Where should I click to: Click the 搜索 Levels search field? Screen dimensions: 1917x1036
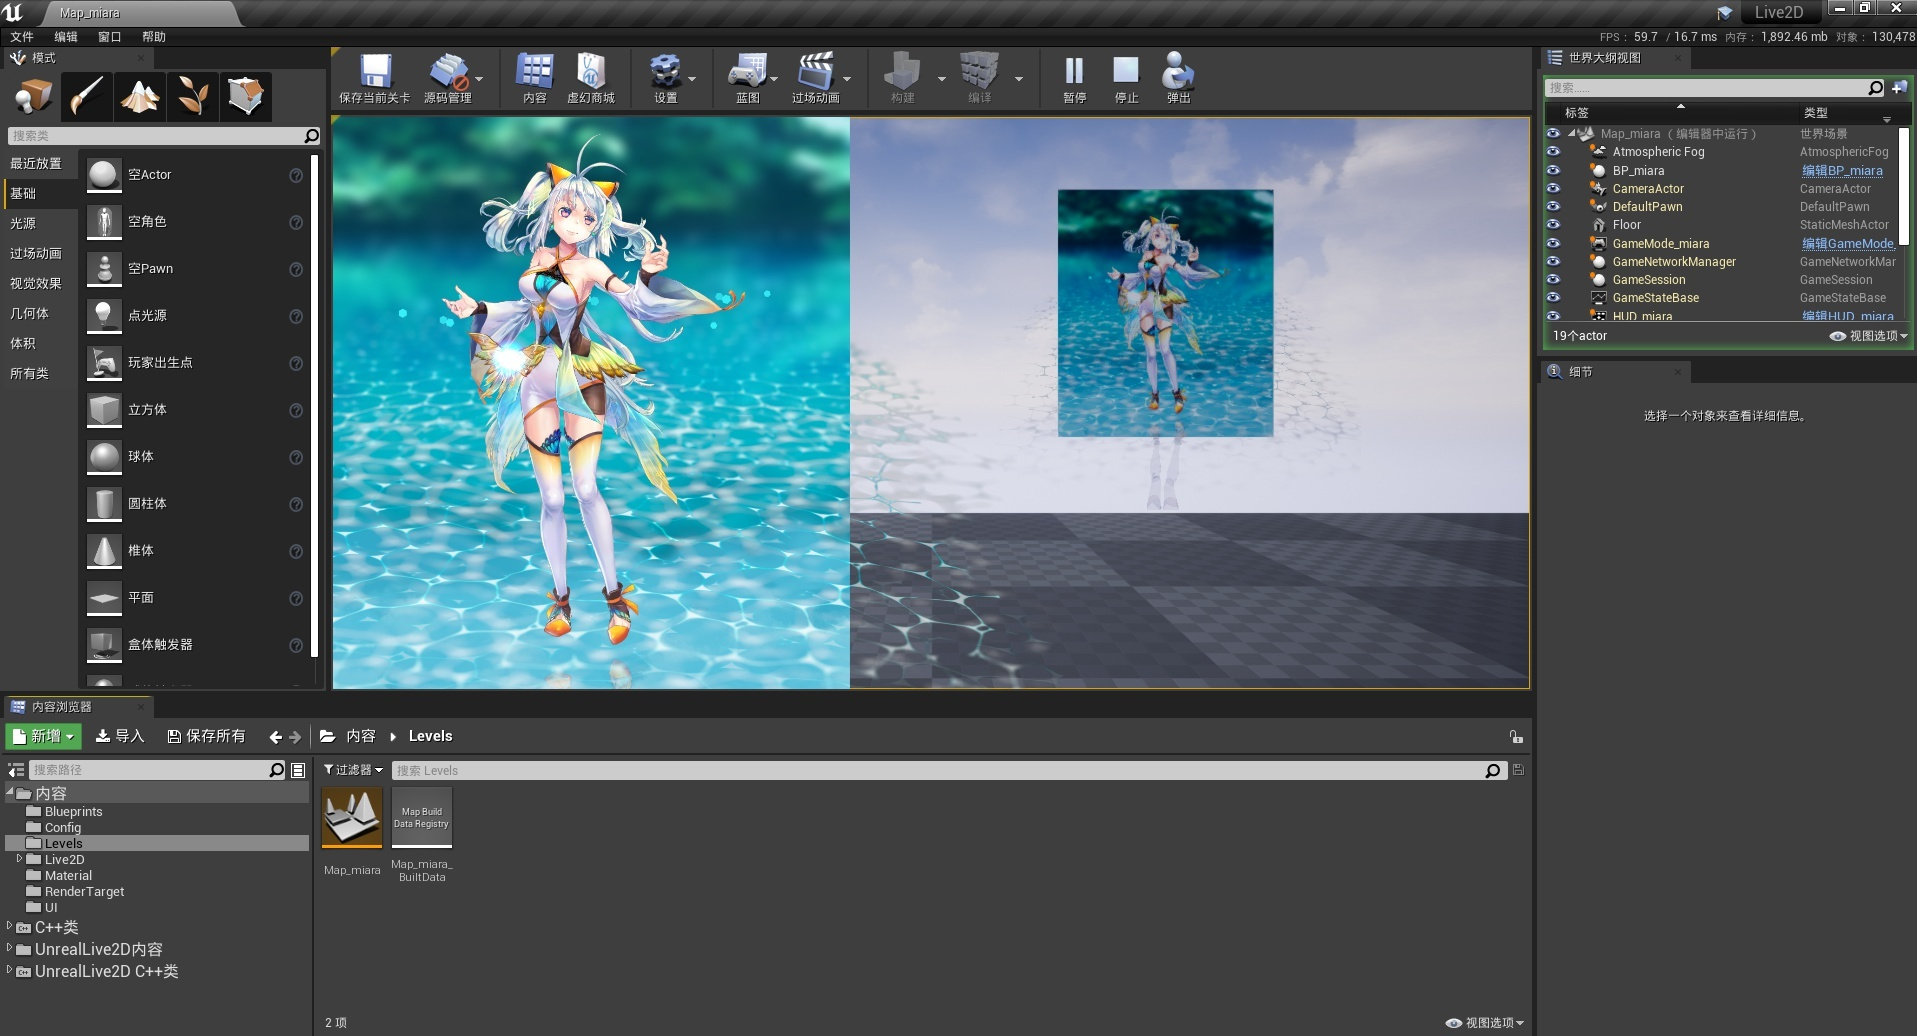coord(948,771)
